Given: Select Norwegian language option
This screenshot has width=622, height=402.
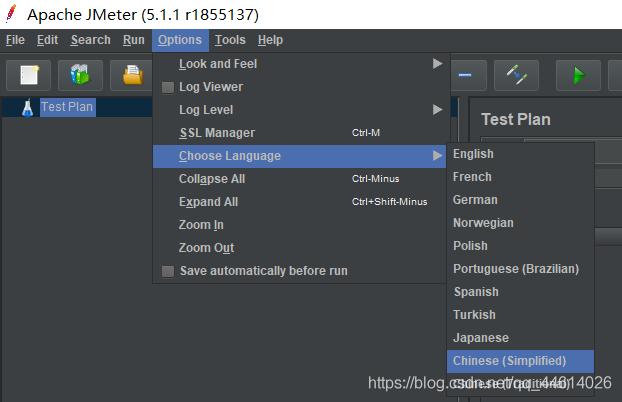Looking at the screenshot, I should (520, 223).
